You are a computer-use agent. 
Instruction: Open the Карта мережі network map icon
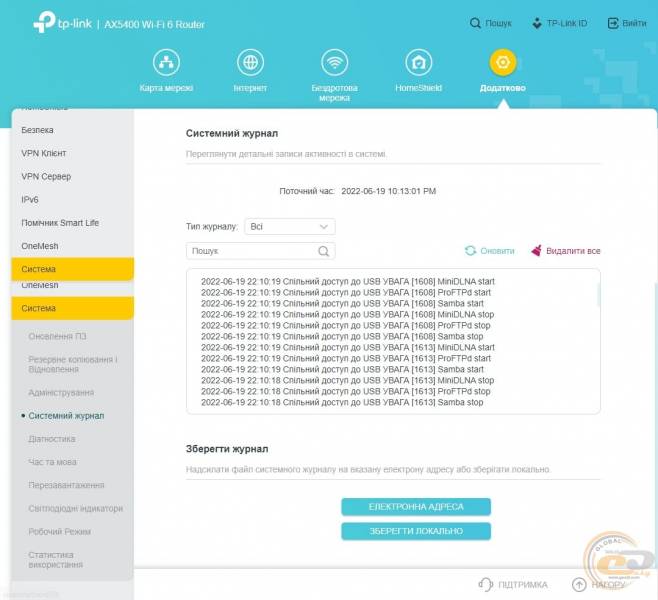(167, 63)
